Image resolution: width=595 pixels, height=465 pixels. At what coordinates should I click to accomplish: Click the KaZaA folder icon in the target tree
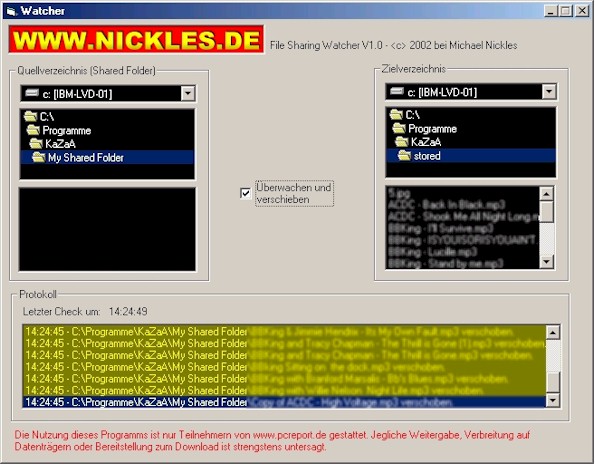[402, 142]
